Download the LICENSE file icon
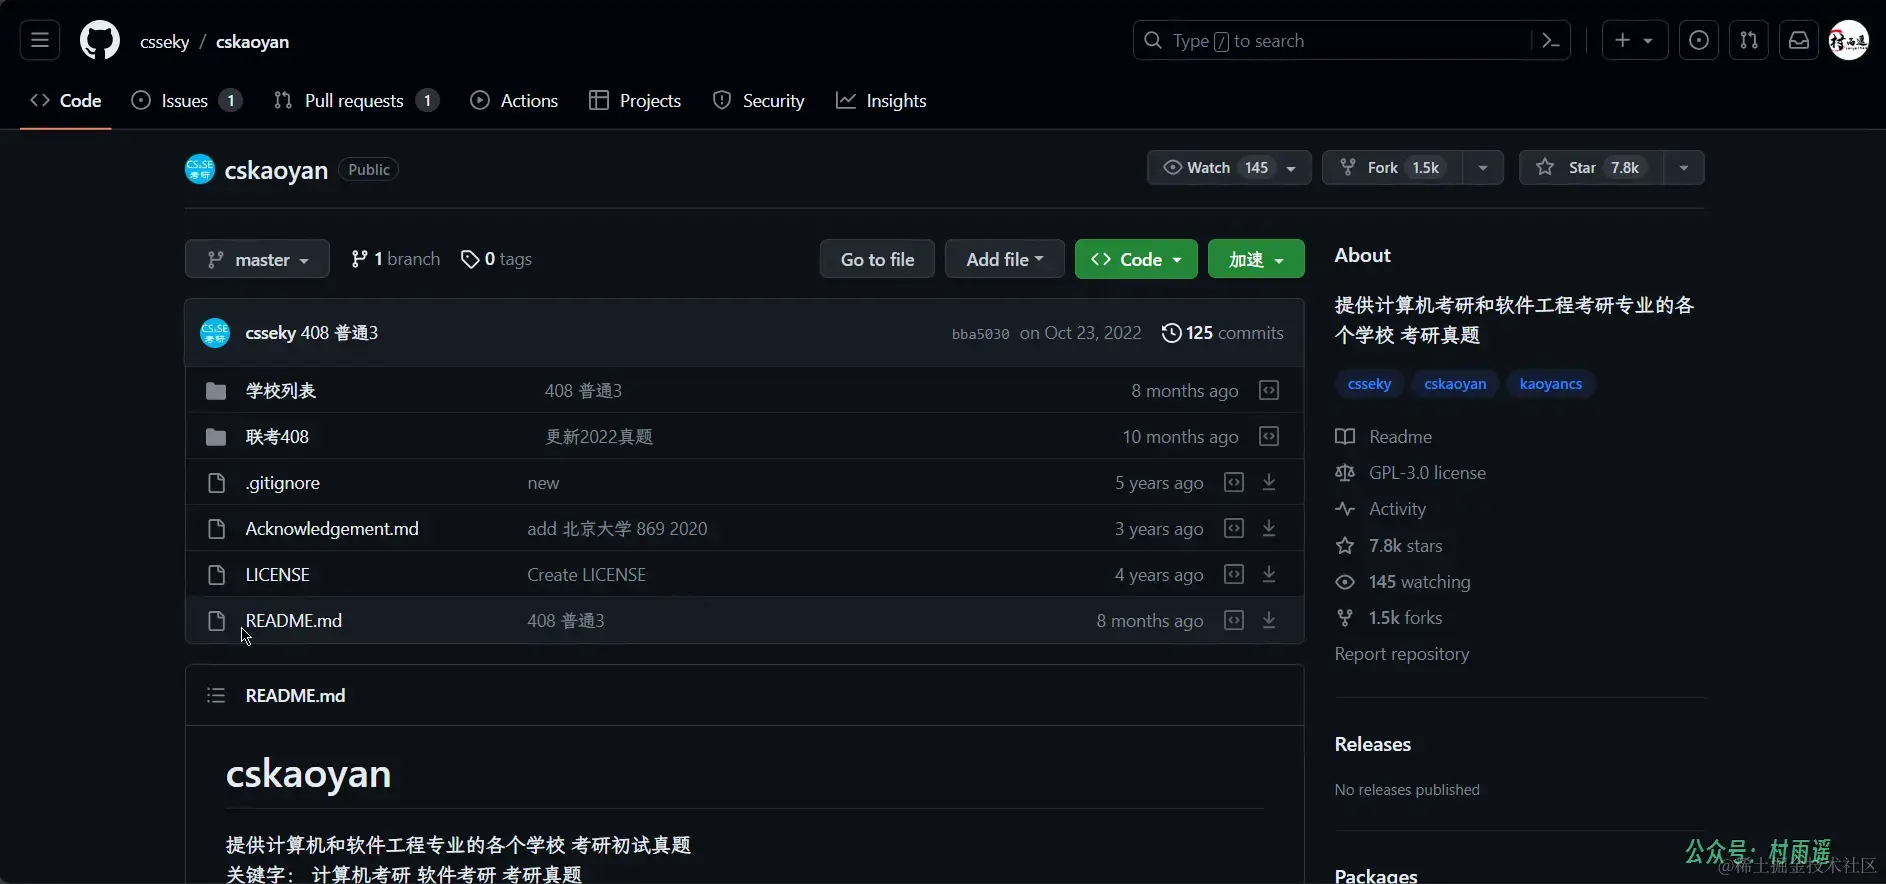Viewport: 1886px width, 884px height. tap(1269, 575)
